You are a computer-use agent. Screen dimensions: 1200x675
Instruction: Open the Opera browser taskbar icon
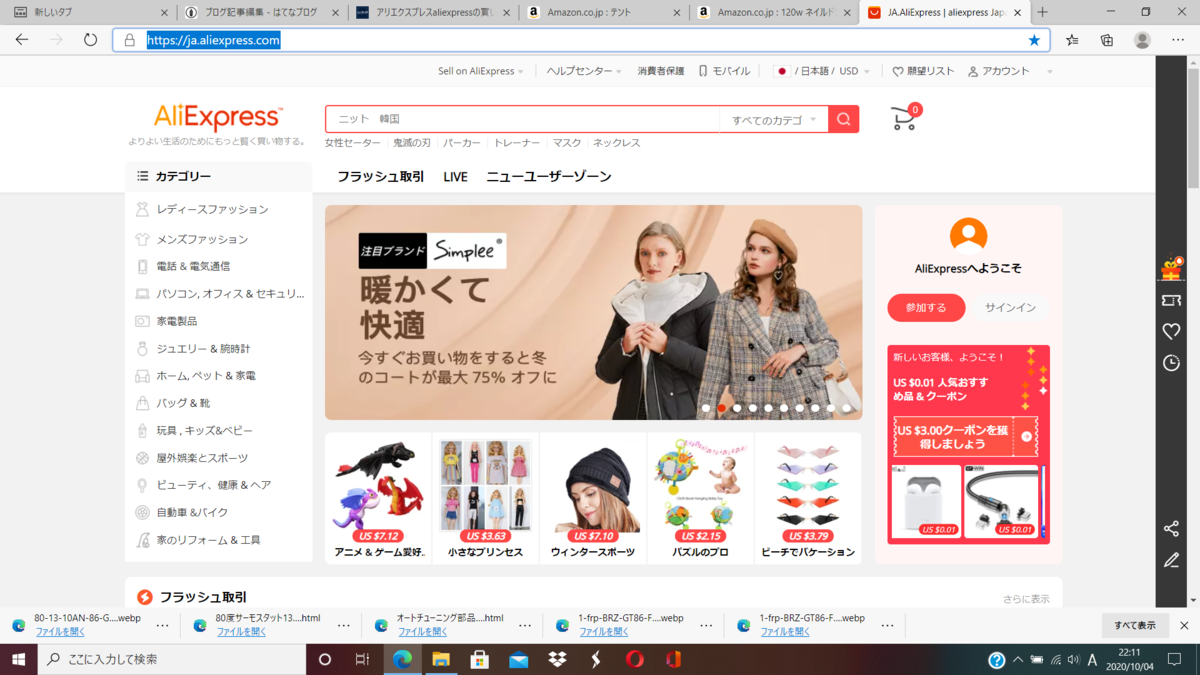pos(634,659)
